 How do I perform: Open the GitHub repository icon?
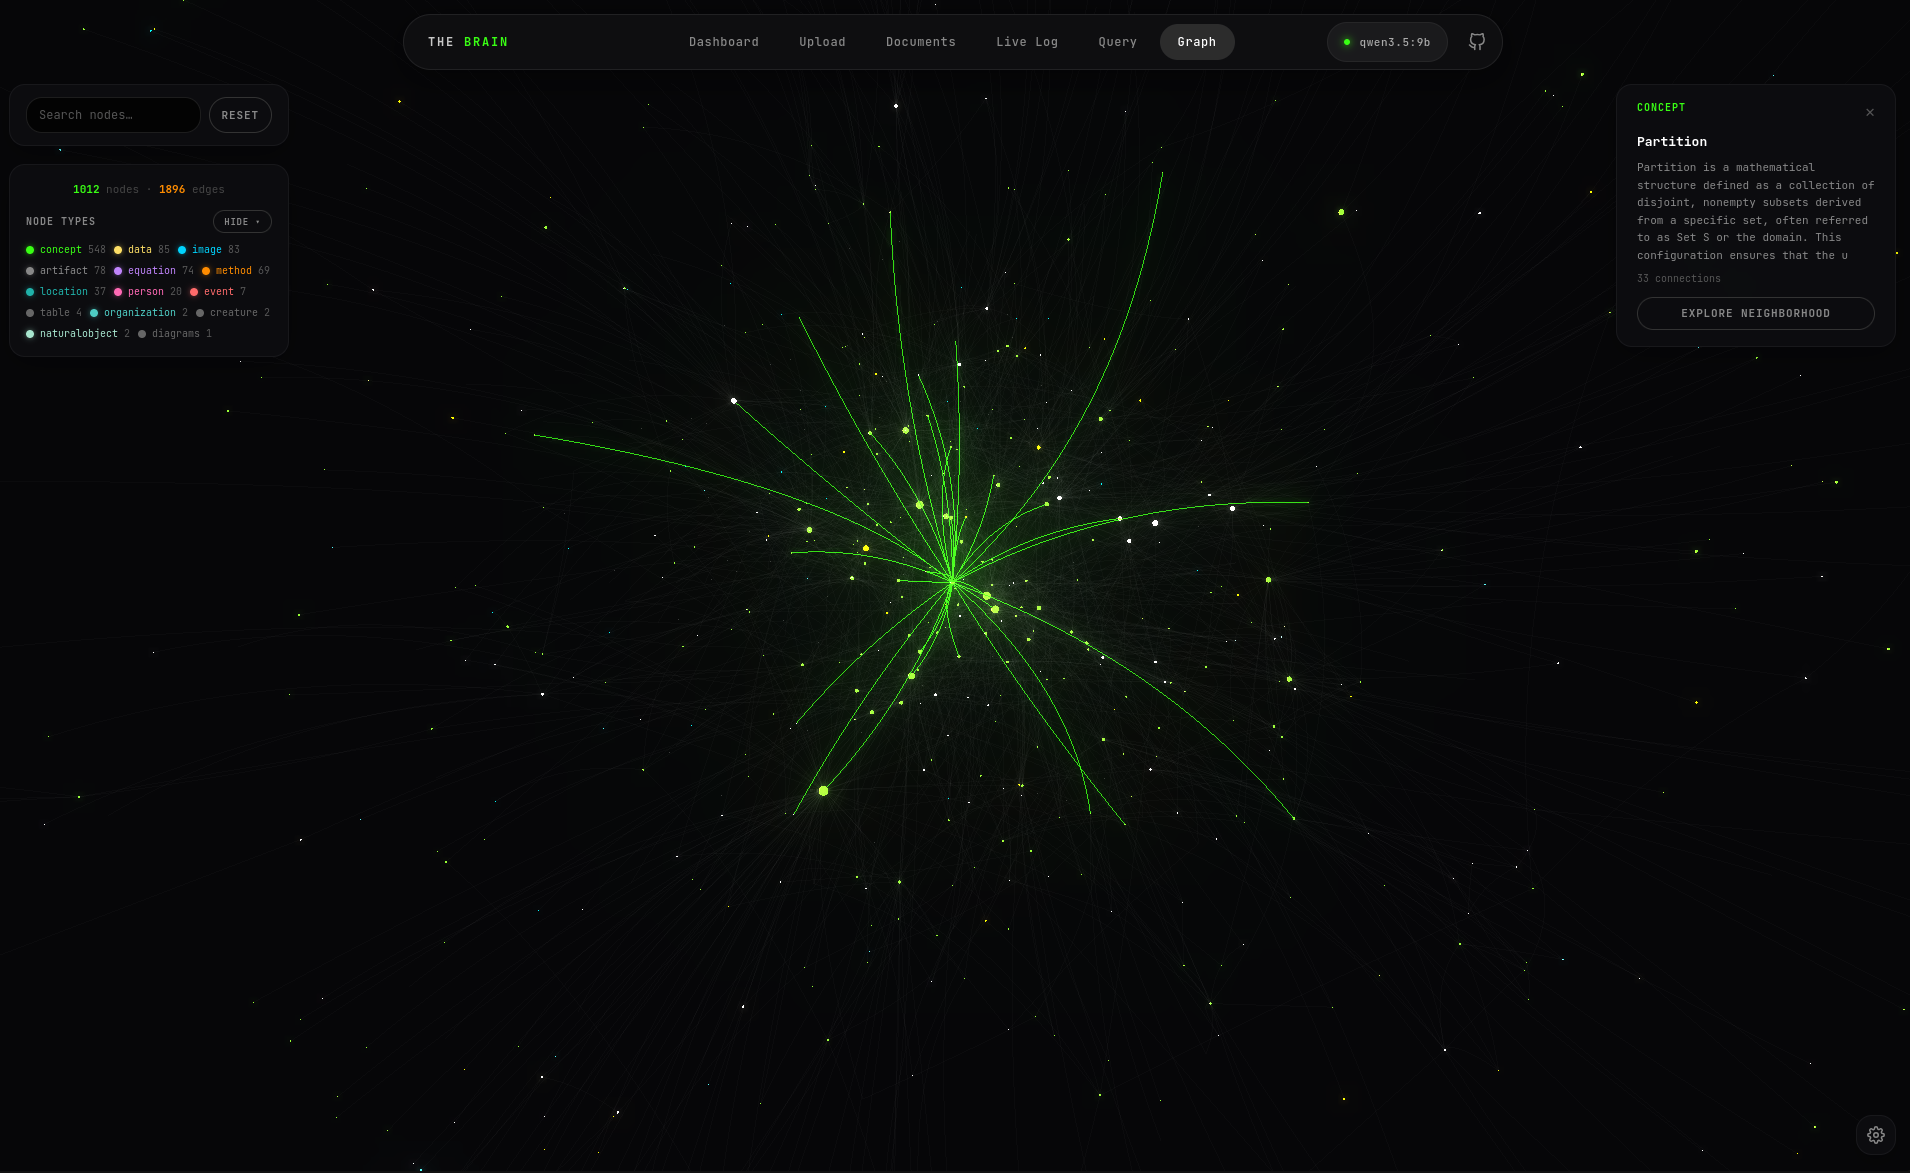pos(1476,42)
